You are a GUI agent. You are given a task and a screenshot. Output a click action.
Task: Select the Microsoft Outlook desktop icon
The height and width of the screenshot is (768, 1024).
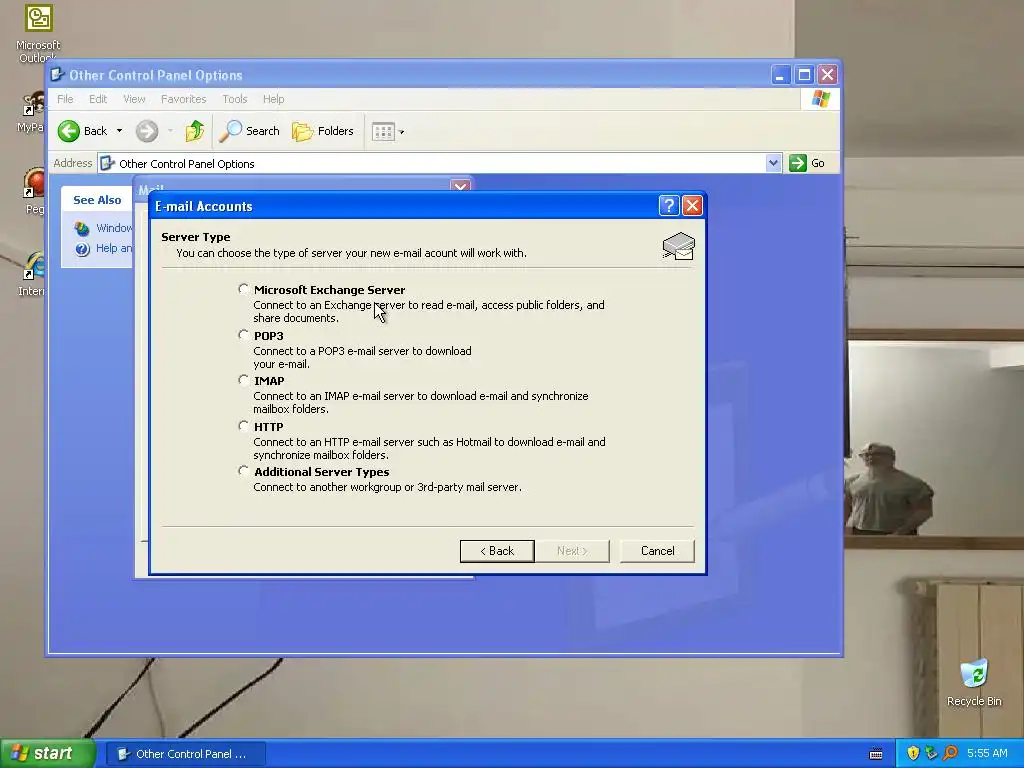38,33
